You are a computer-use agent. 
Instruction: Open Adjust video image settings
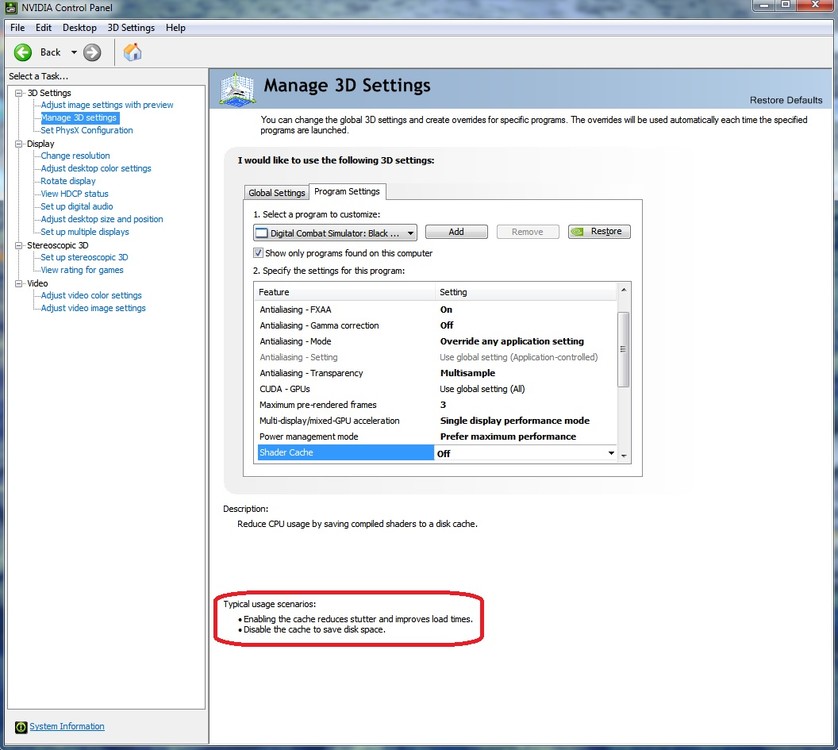point(93,308)
